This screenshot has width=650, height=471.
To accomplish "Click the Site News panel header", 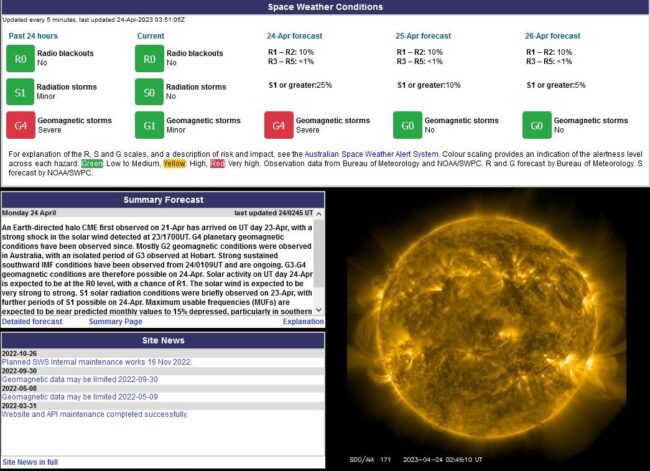I will click(x=163, y=340).
